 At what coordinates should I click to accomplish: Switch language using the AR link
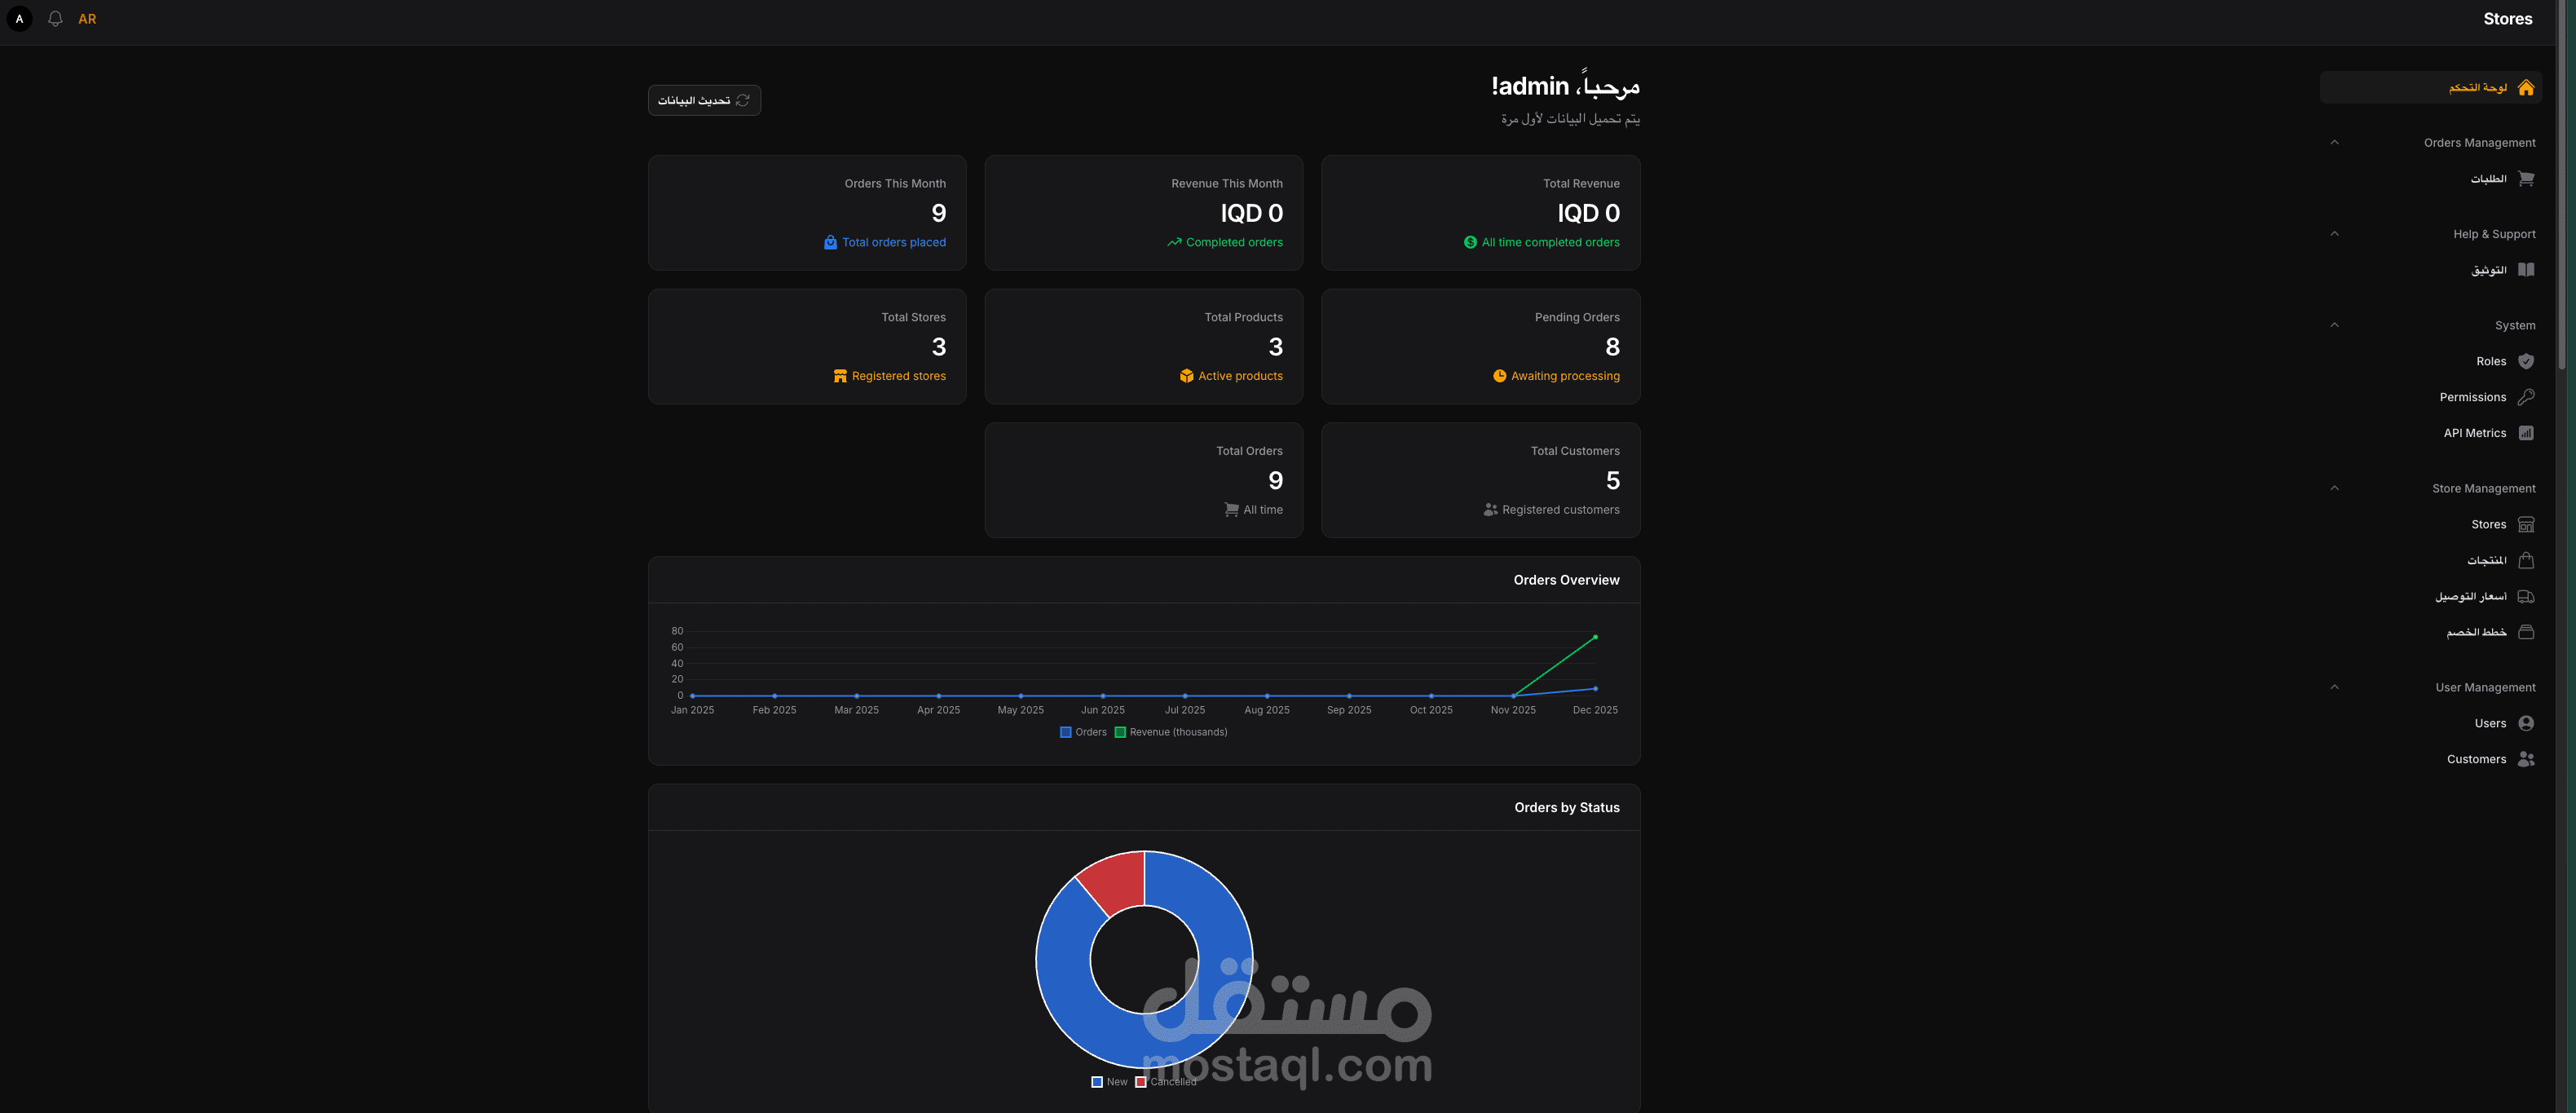tap(87, 19)
